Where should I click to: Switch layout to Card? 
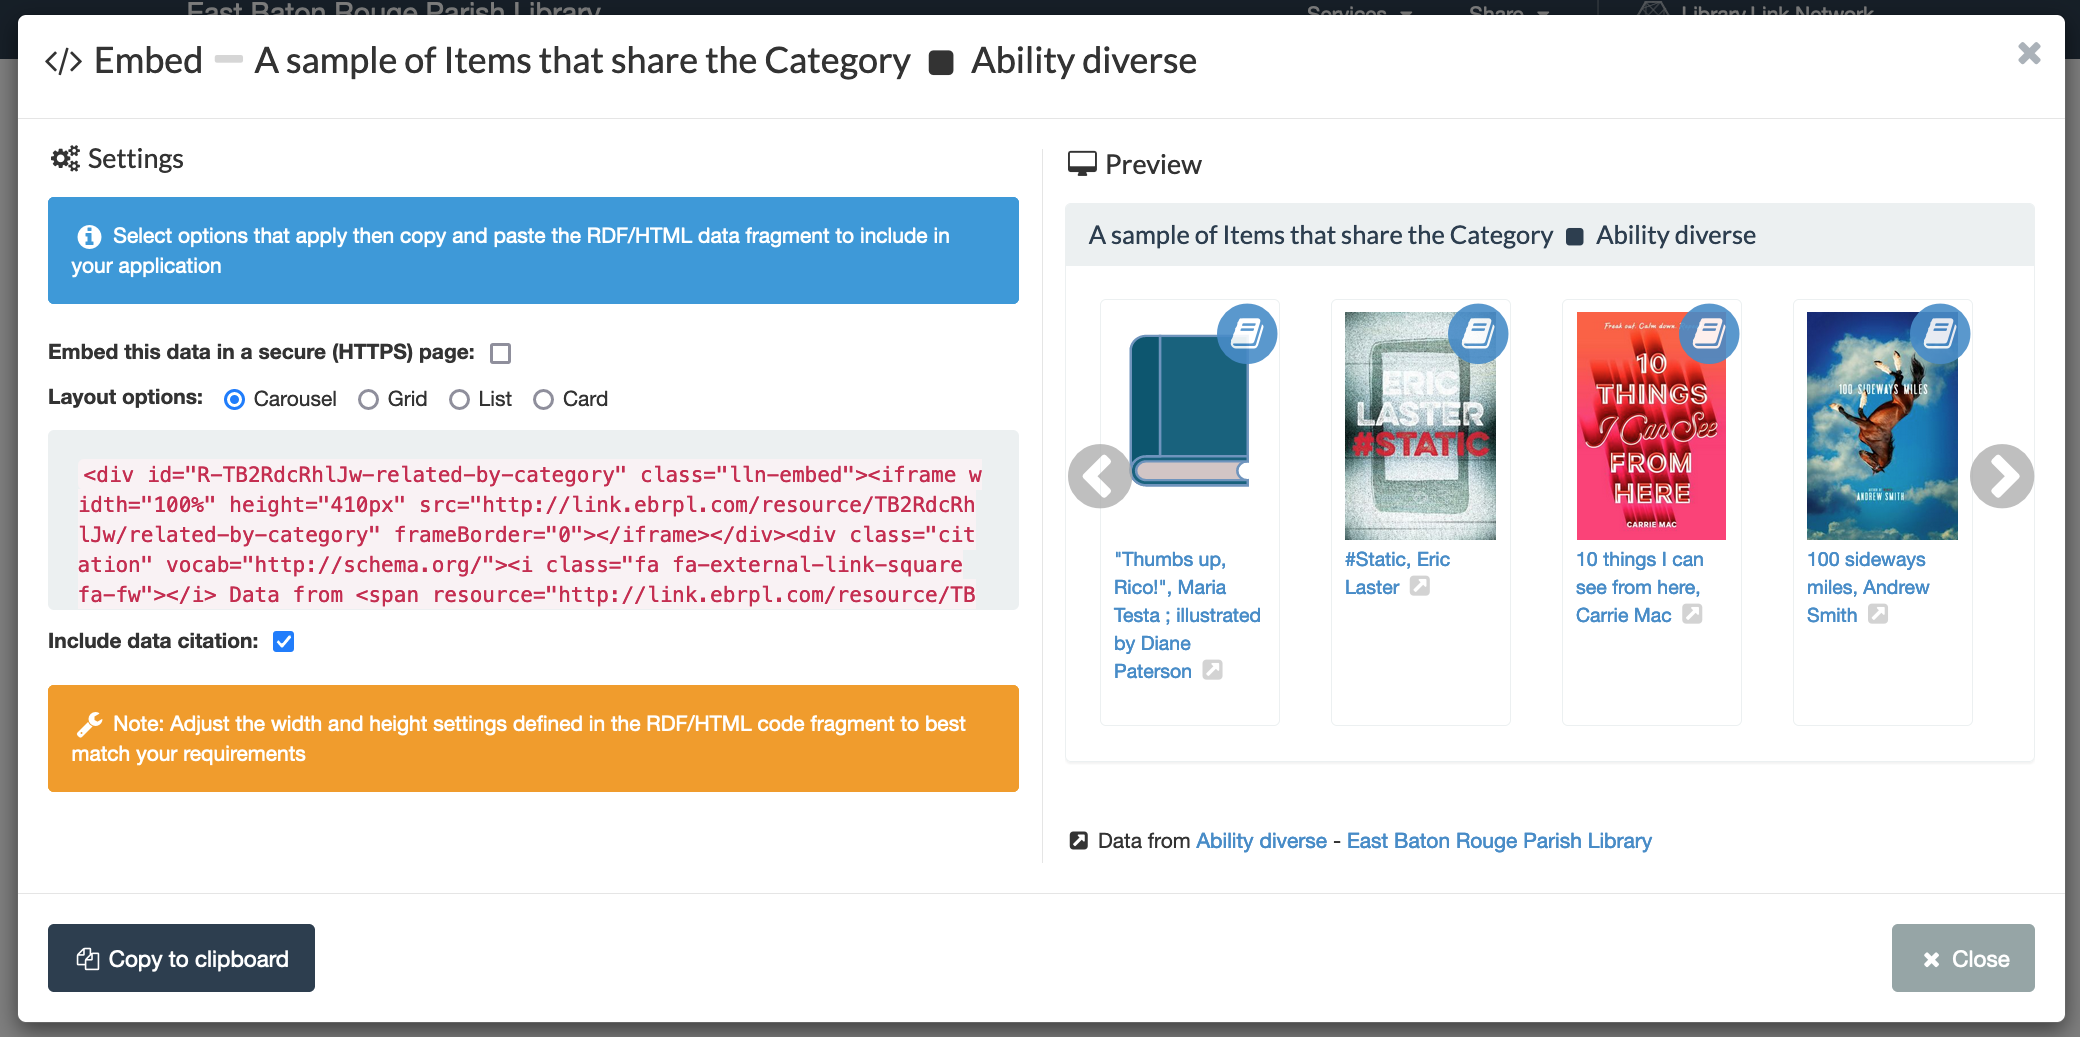coord(543,399)
